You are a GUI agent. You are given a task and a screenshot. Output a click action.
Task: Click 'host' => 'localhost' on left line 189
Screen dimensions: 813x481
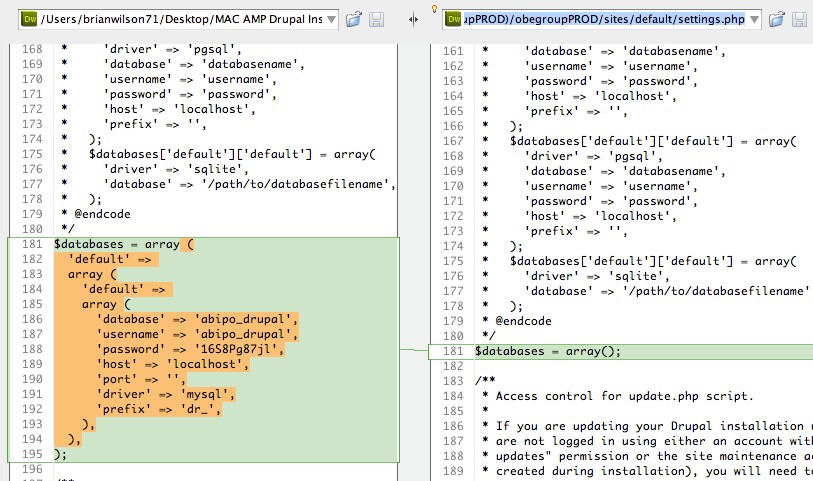173,364
